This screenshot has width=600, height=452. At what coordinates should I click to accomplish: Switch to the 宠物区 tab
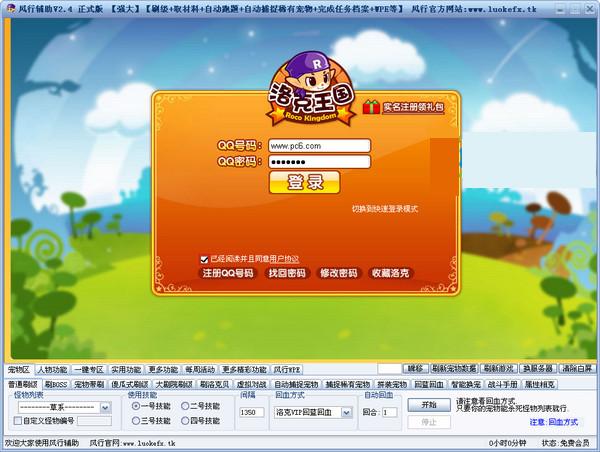(x=19, y=369)
